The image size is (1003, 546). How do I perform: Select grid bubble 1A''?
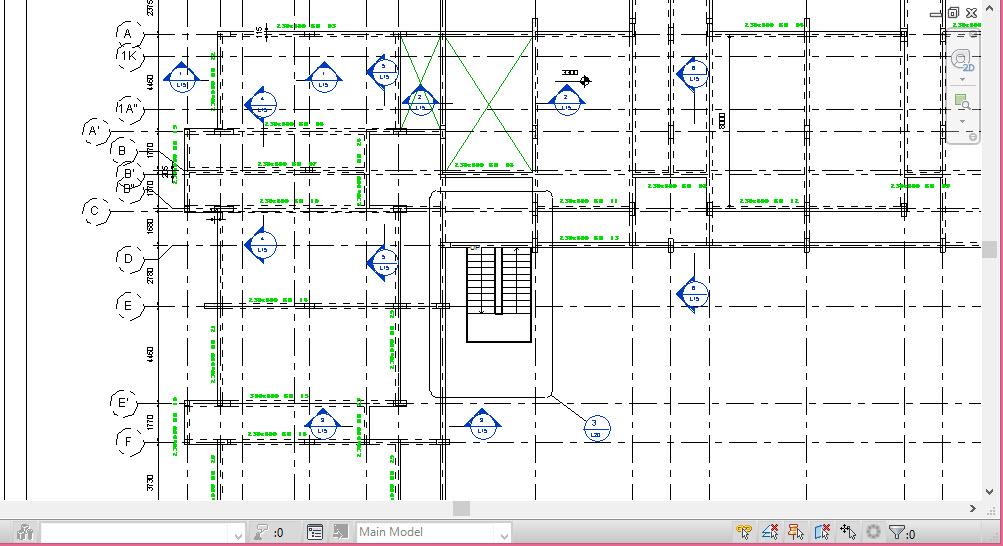[129, 109]
